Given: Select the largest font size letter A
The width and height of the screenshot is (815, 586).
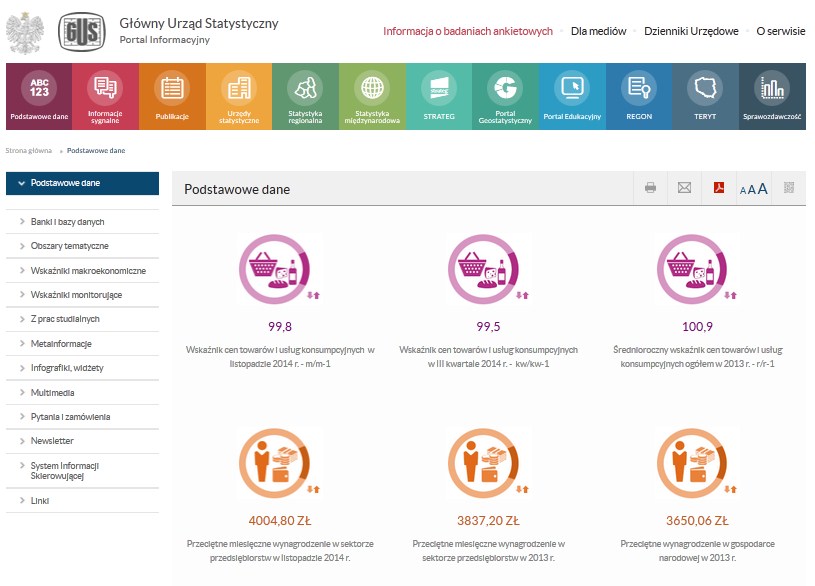Looking at the screenshot, I should point(762,189).
